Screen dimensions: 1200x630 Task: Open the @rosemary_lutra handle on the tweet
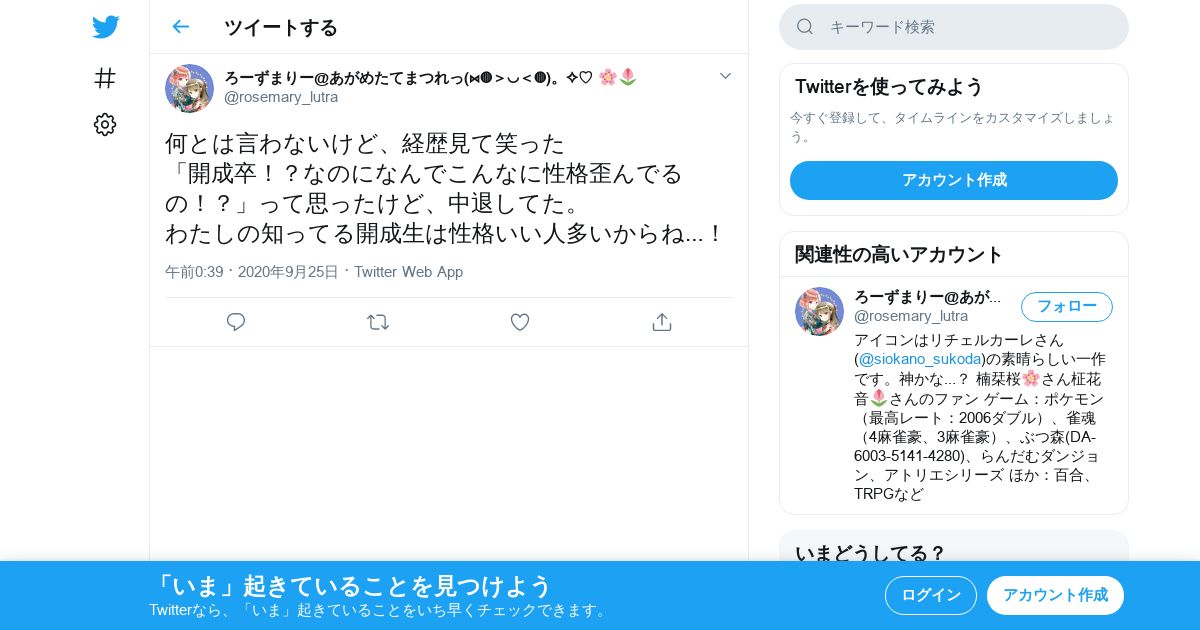281,97
